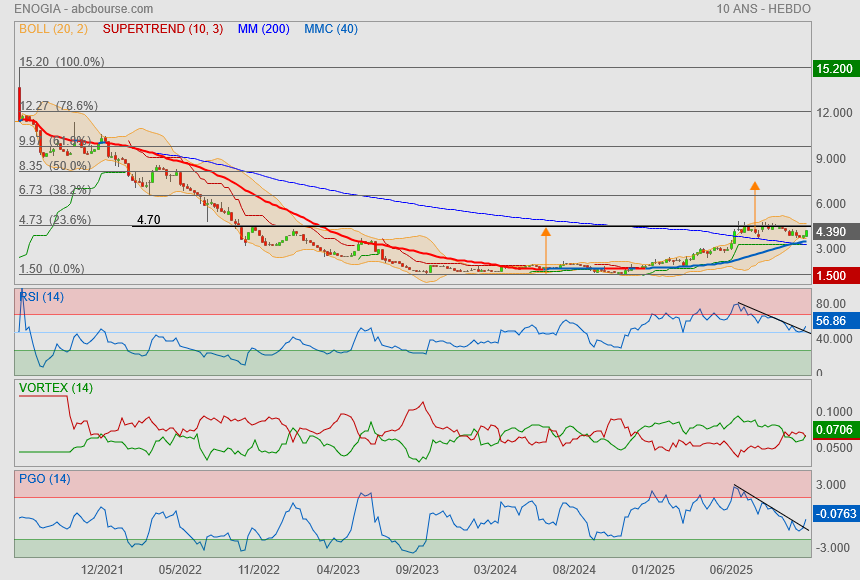860x580 pixels.
Task: Click the RSI (14) panel label
Action: (41, 296)
